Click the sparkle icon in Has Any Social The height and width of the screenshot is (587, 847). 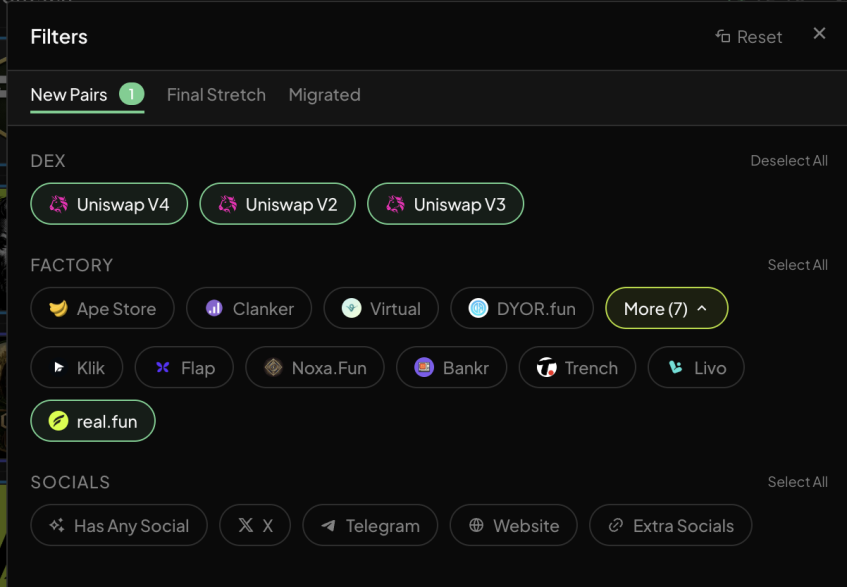[x=57, y=525]
